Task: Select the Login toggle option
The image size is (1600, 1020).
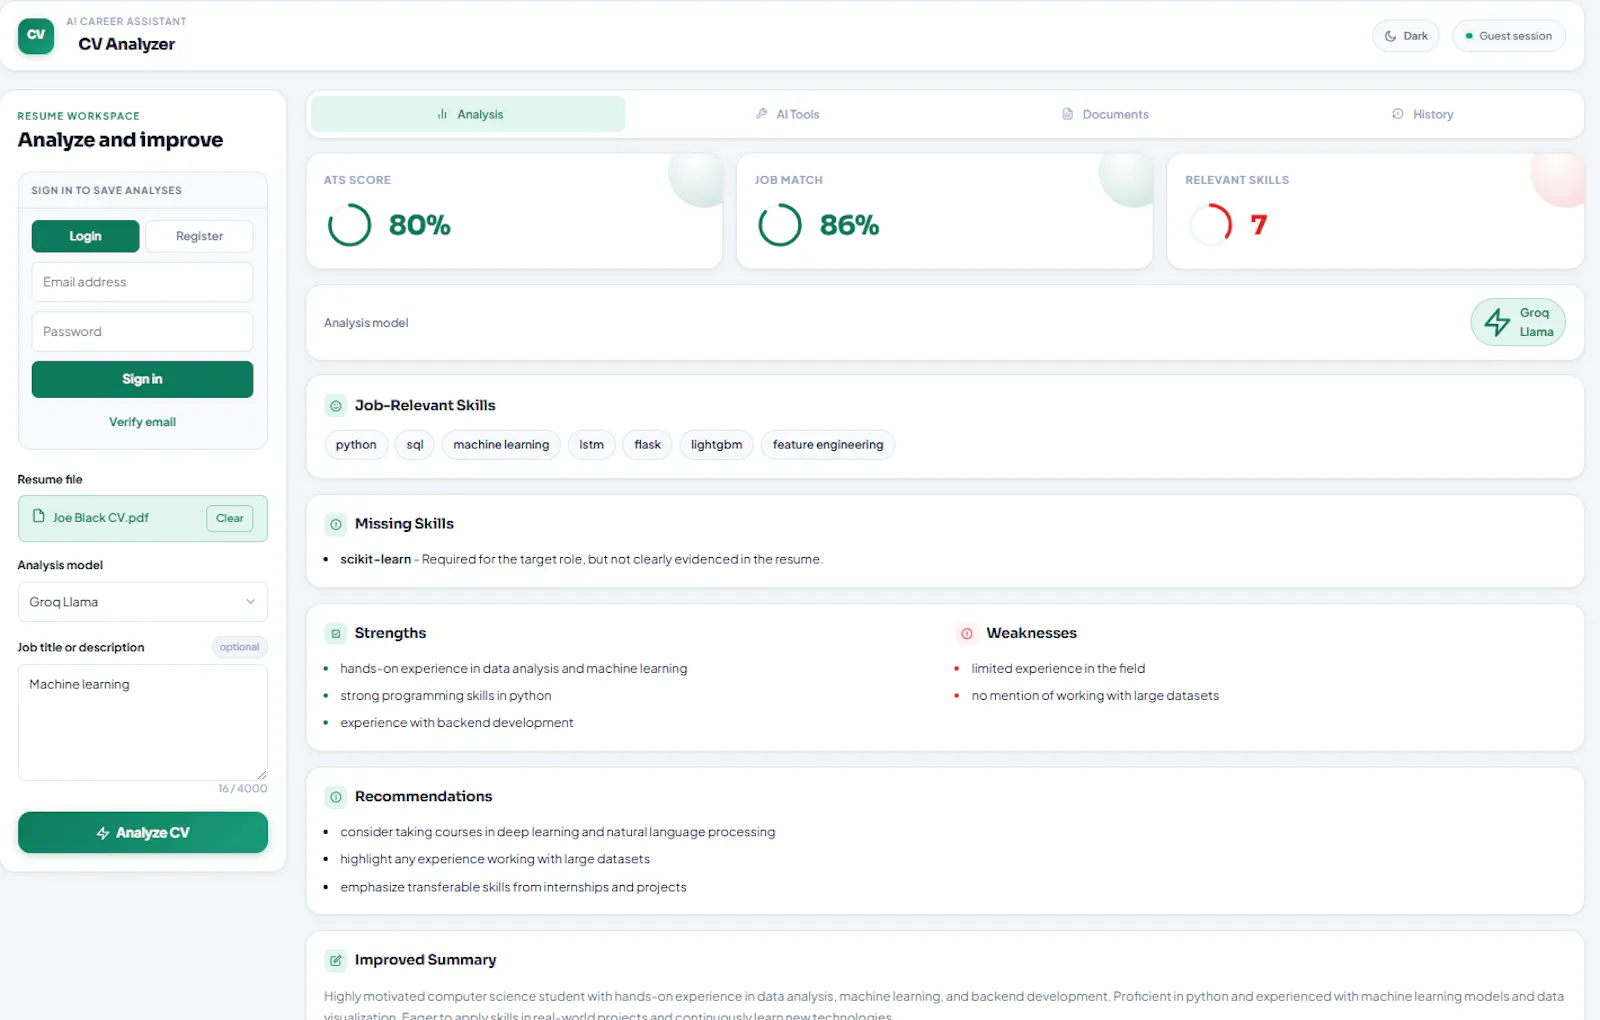Action: [85, 236]
